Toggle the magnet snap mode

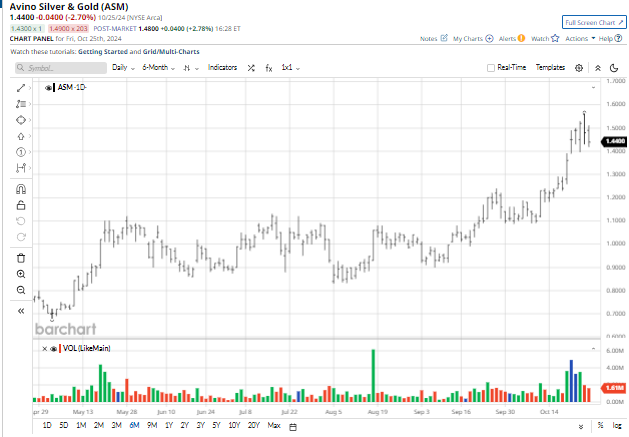click(21, 189)
